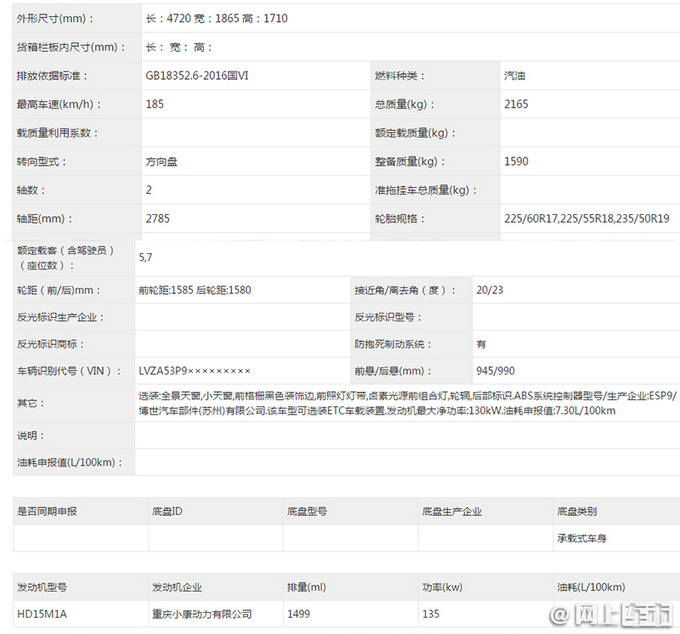Select the 选装:全景天窗 options description text
Image resolution: width=680 pixels, height=634 pixels.
(408, 403)
